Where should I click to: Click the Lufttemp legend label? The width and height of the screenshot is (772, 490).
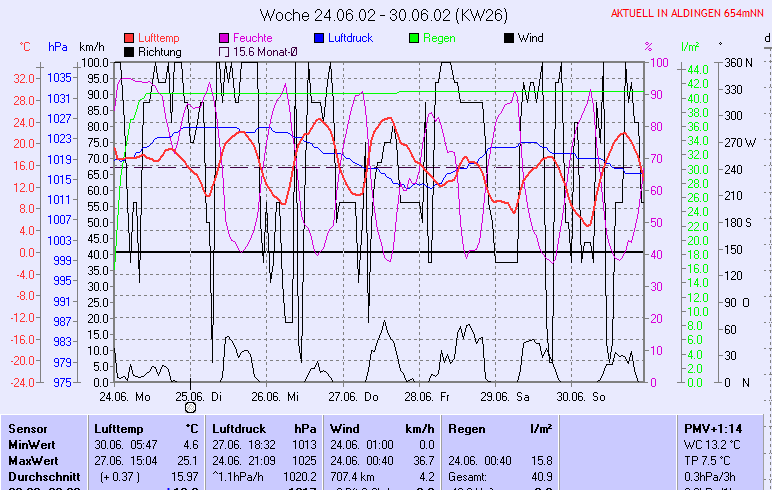pos(159,38)
